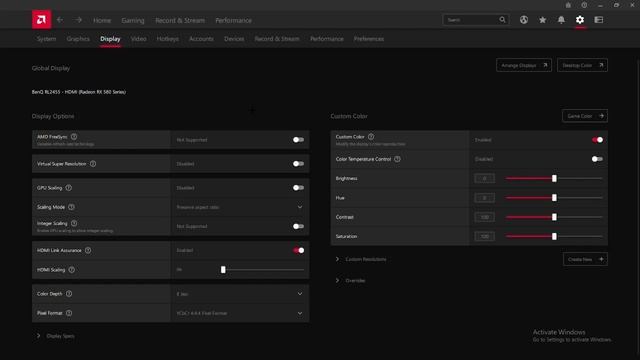Click the Saturation slider handle
The width and height of the screenshot is (640, 360).
(554, 236)
